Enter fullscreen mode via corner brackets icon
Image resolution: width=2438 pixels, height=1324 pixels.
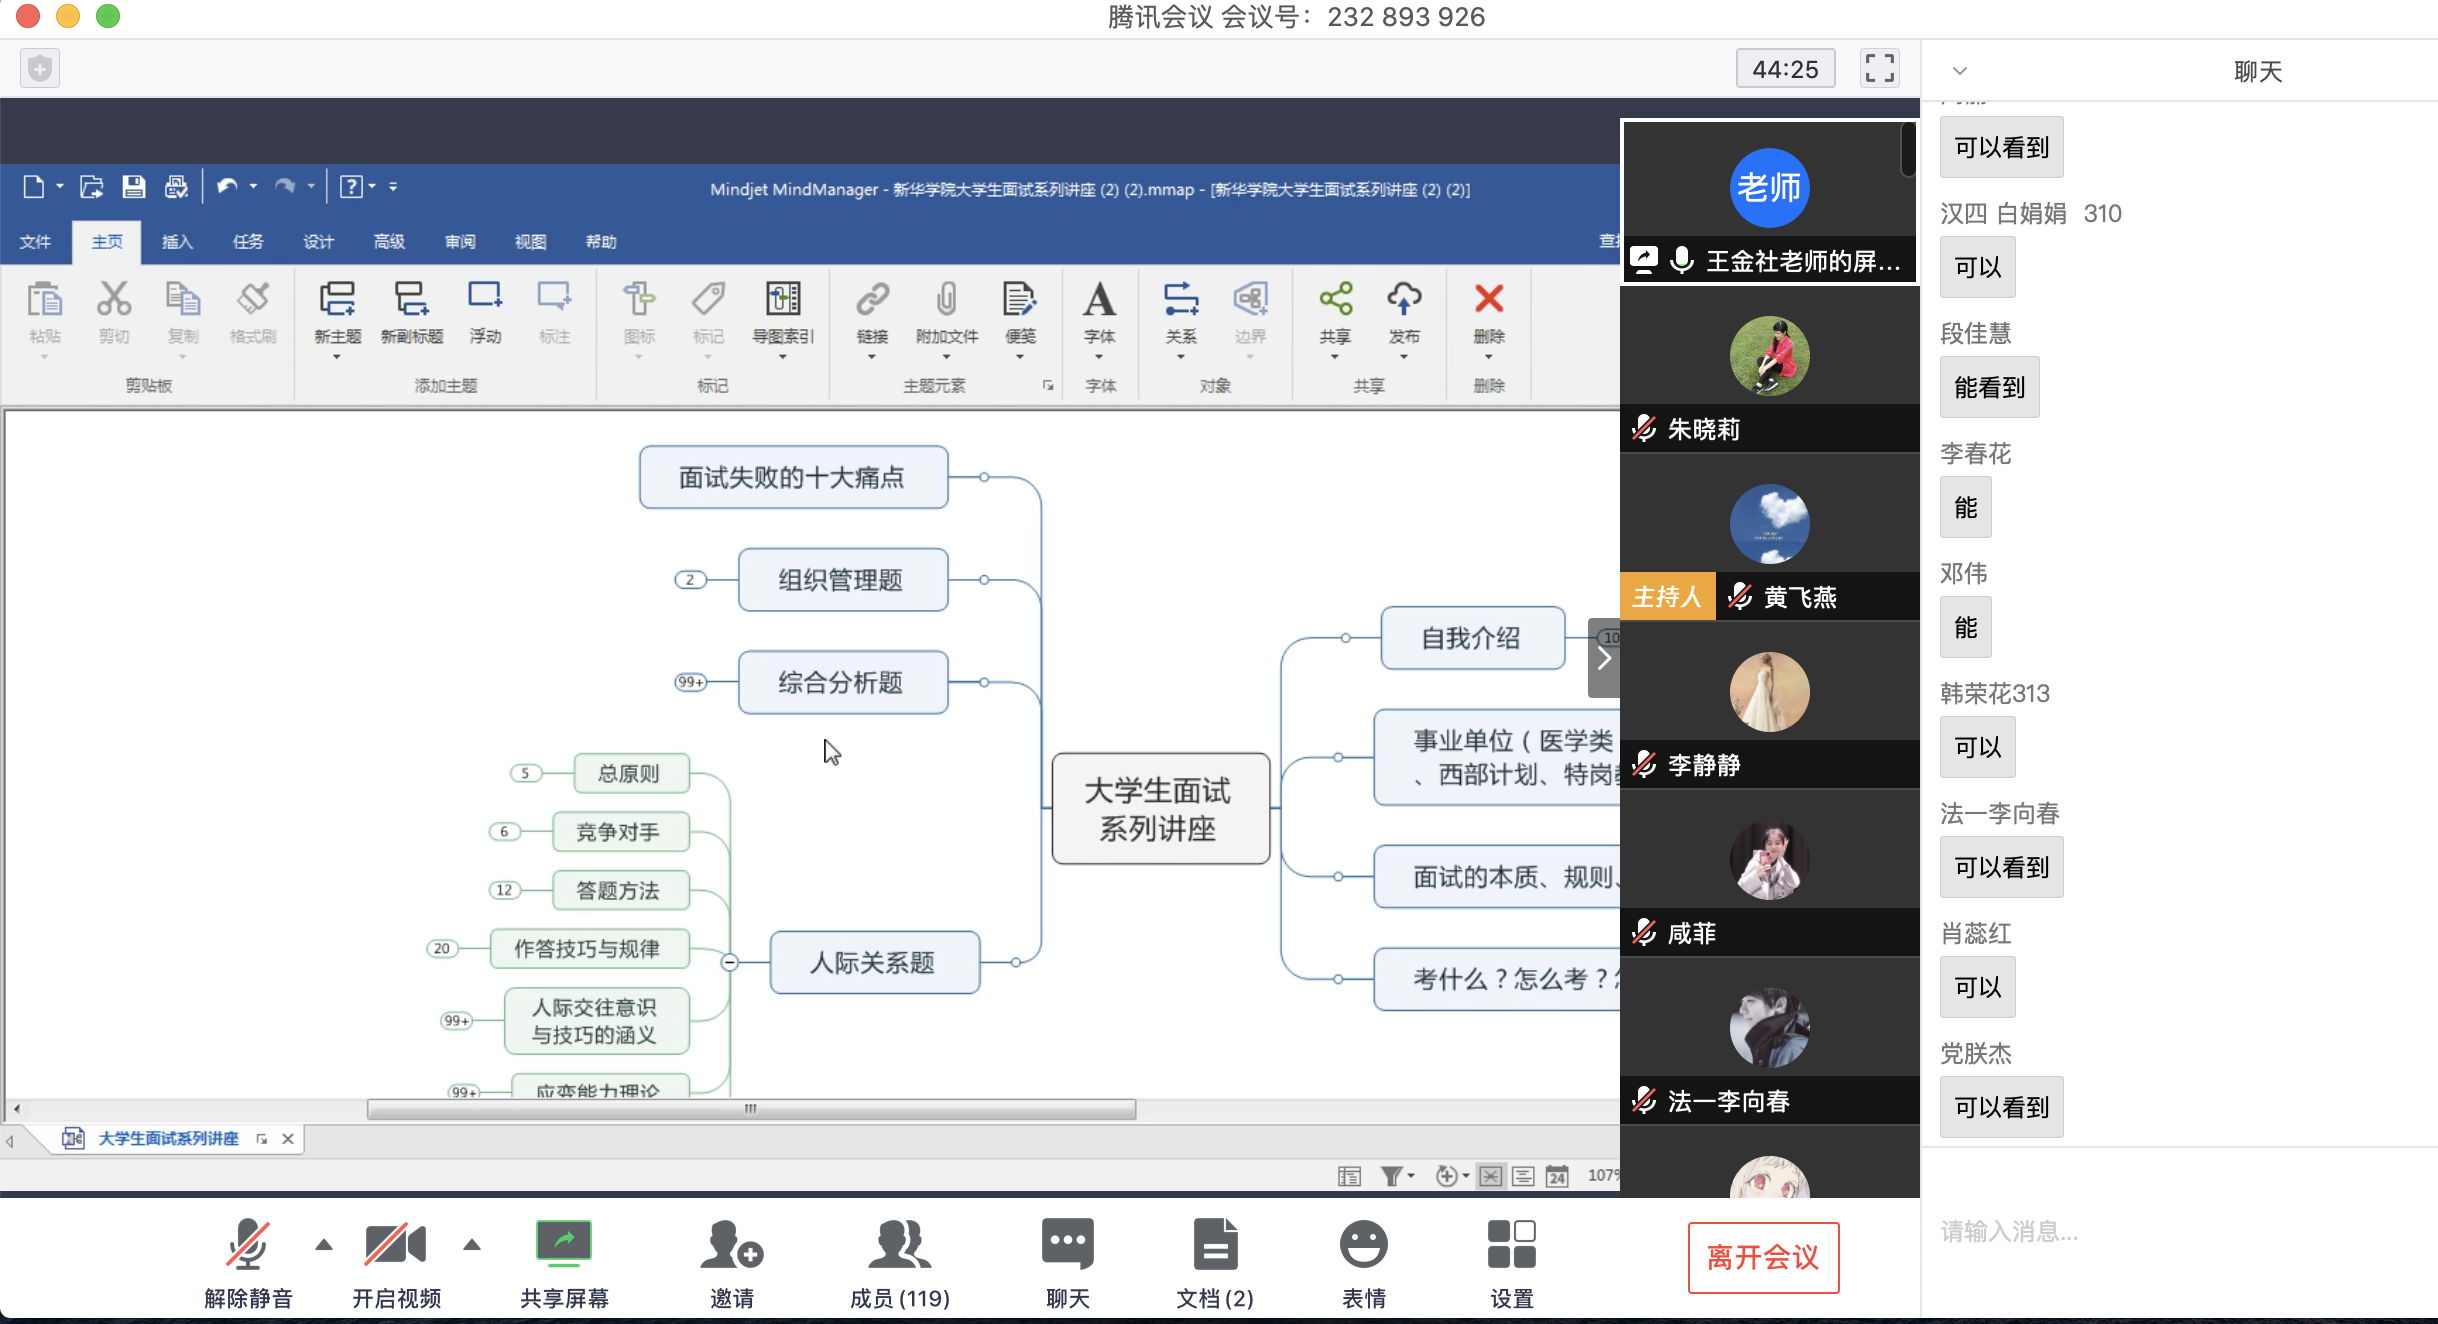[1879, 68]
